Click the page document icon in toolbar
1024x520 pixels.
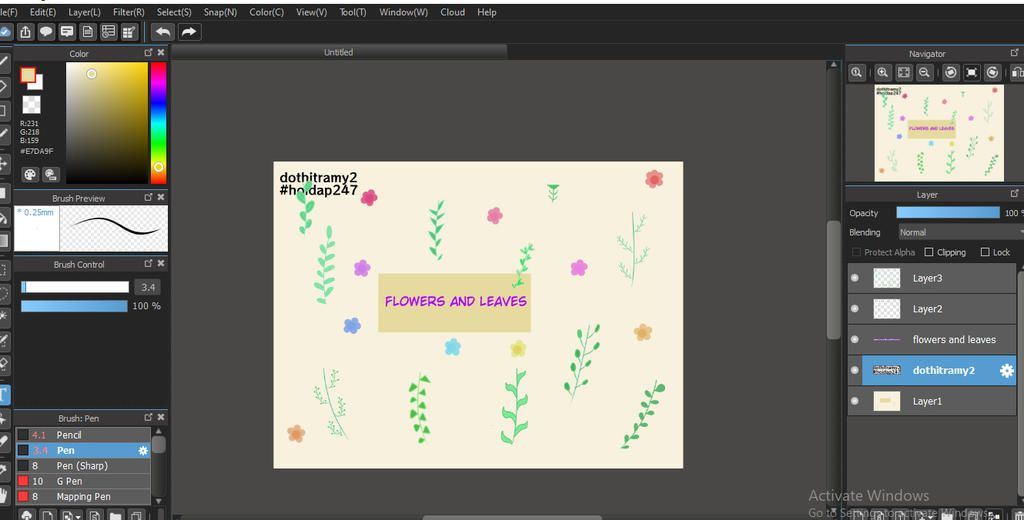[x=88, y=31]
